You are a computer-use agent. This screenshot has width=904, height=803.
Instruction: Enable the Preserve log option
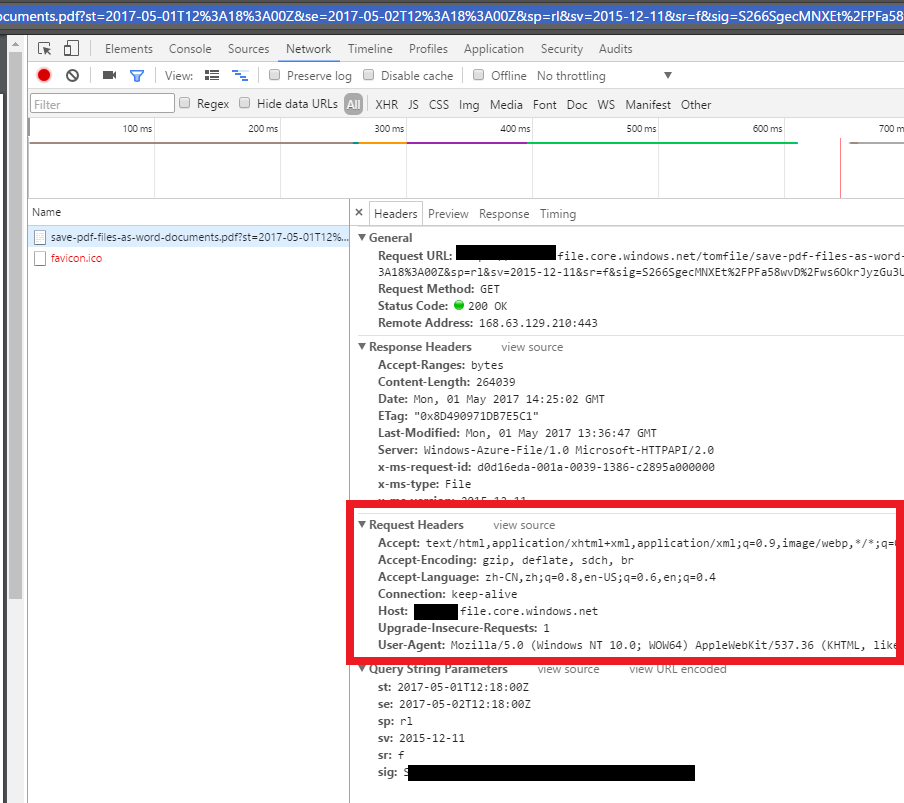[x=274, y=74]
